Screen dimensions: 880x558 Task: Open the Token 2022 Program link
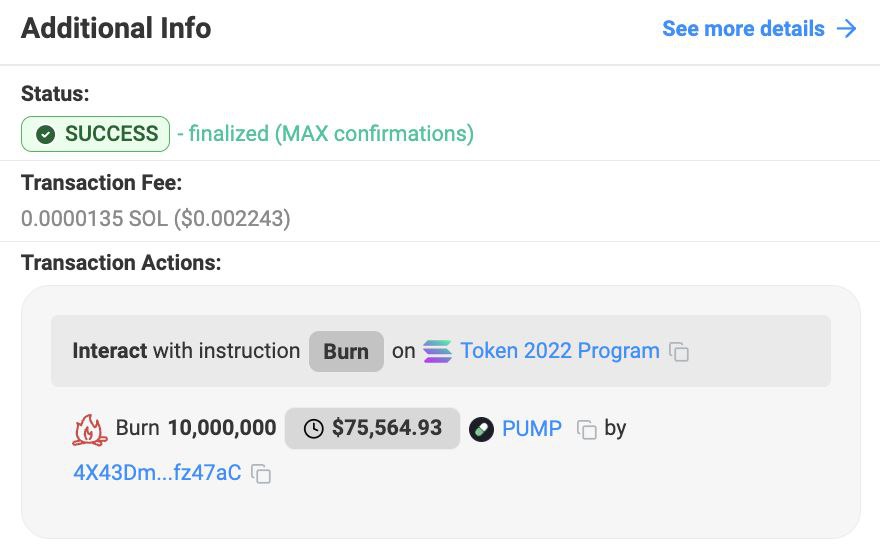560,351
